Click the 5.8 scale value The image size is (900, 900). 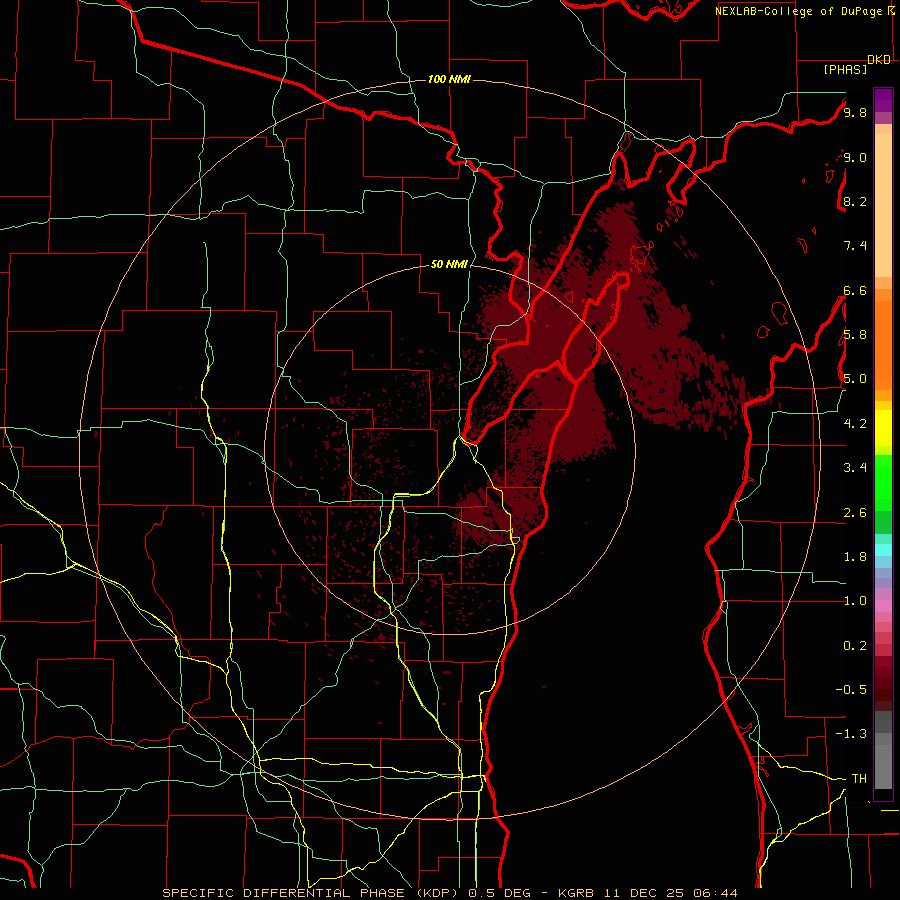coord(855,334)
